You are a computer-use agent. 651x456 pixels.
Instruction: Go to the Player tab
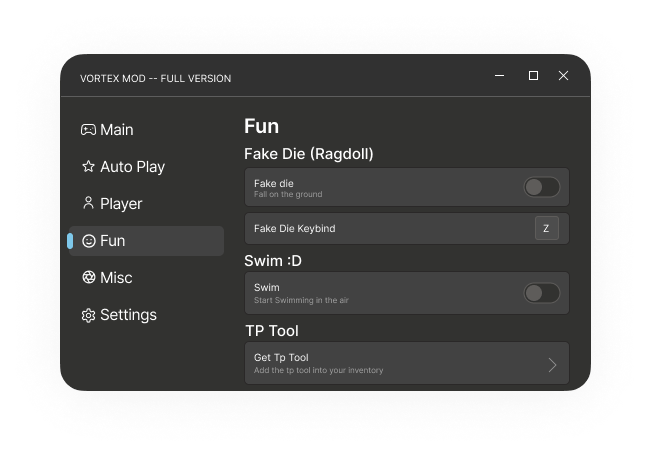(x=121, y=204)
